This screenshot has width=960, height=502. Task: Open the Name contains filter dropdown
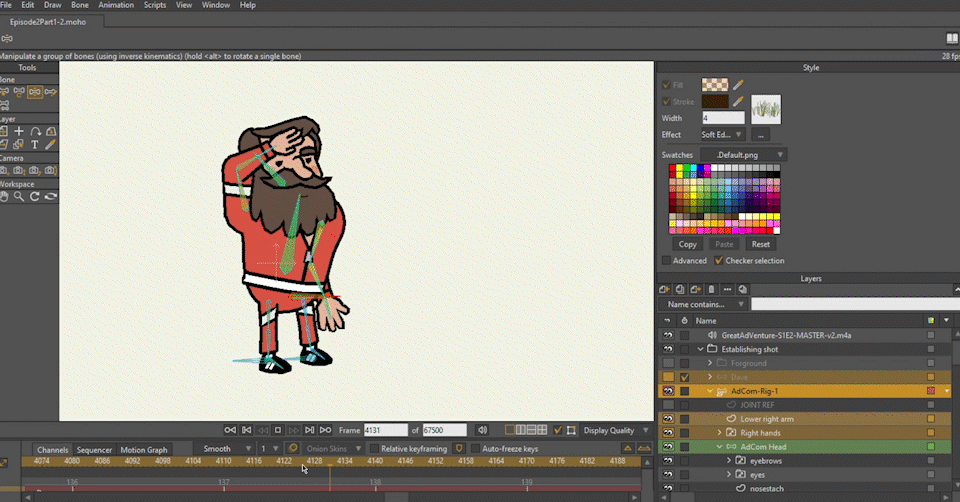pos(704,304)
